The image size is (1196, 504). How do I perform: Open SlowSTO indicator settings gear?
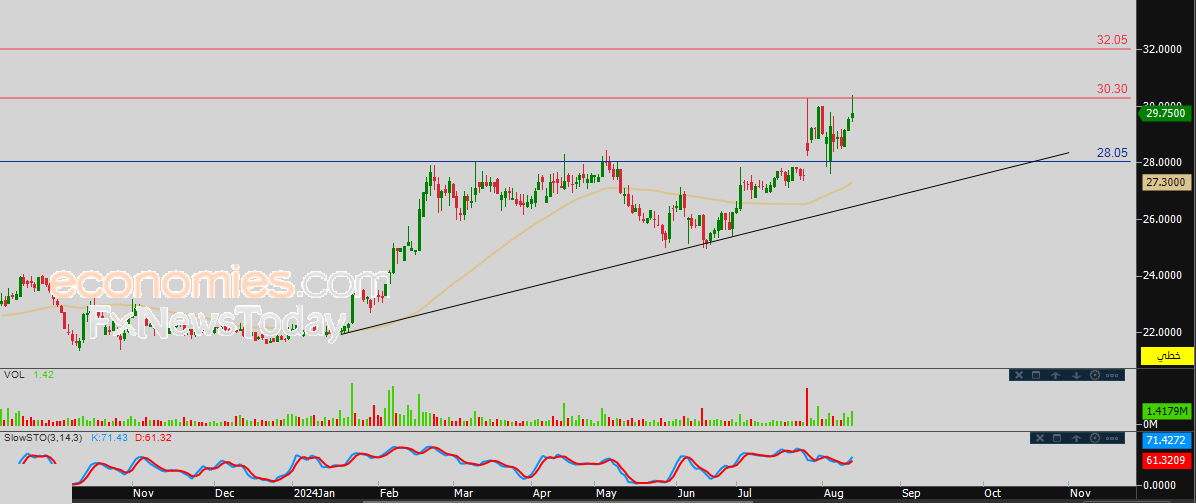pos(1095,438)
